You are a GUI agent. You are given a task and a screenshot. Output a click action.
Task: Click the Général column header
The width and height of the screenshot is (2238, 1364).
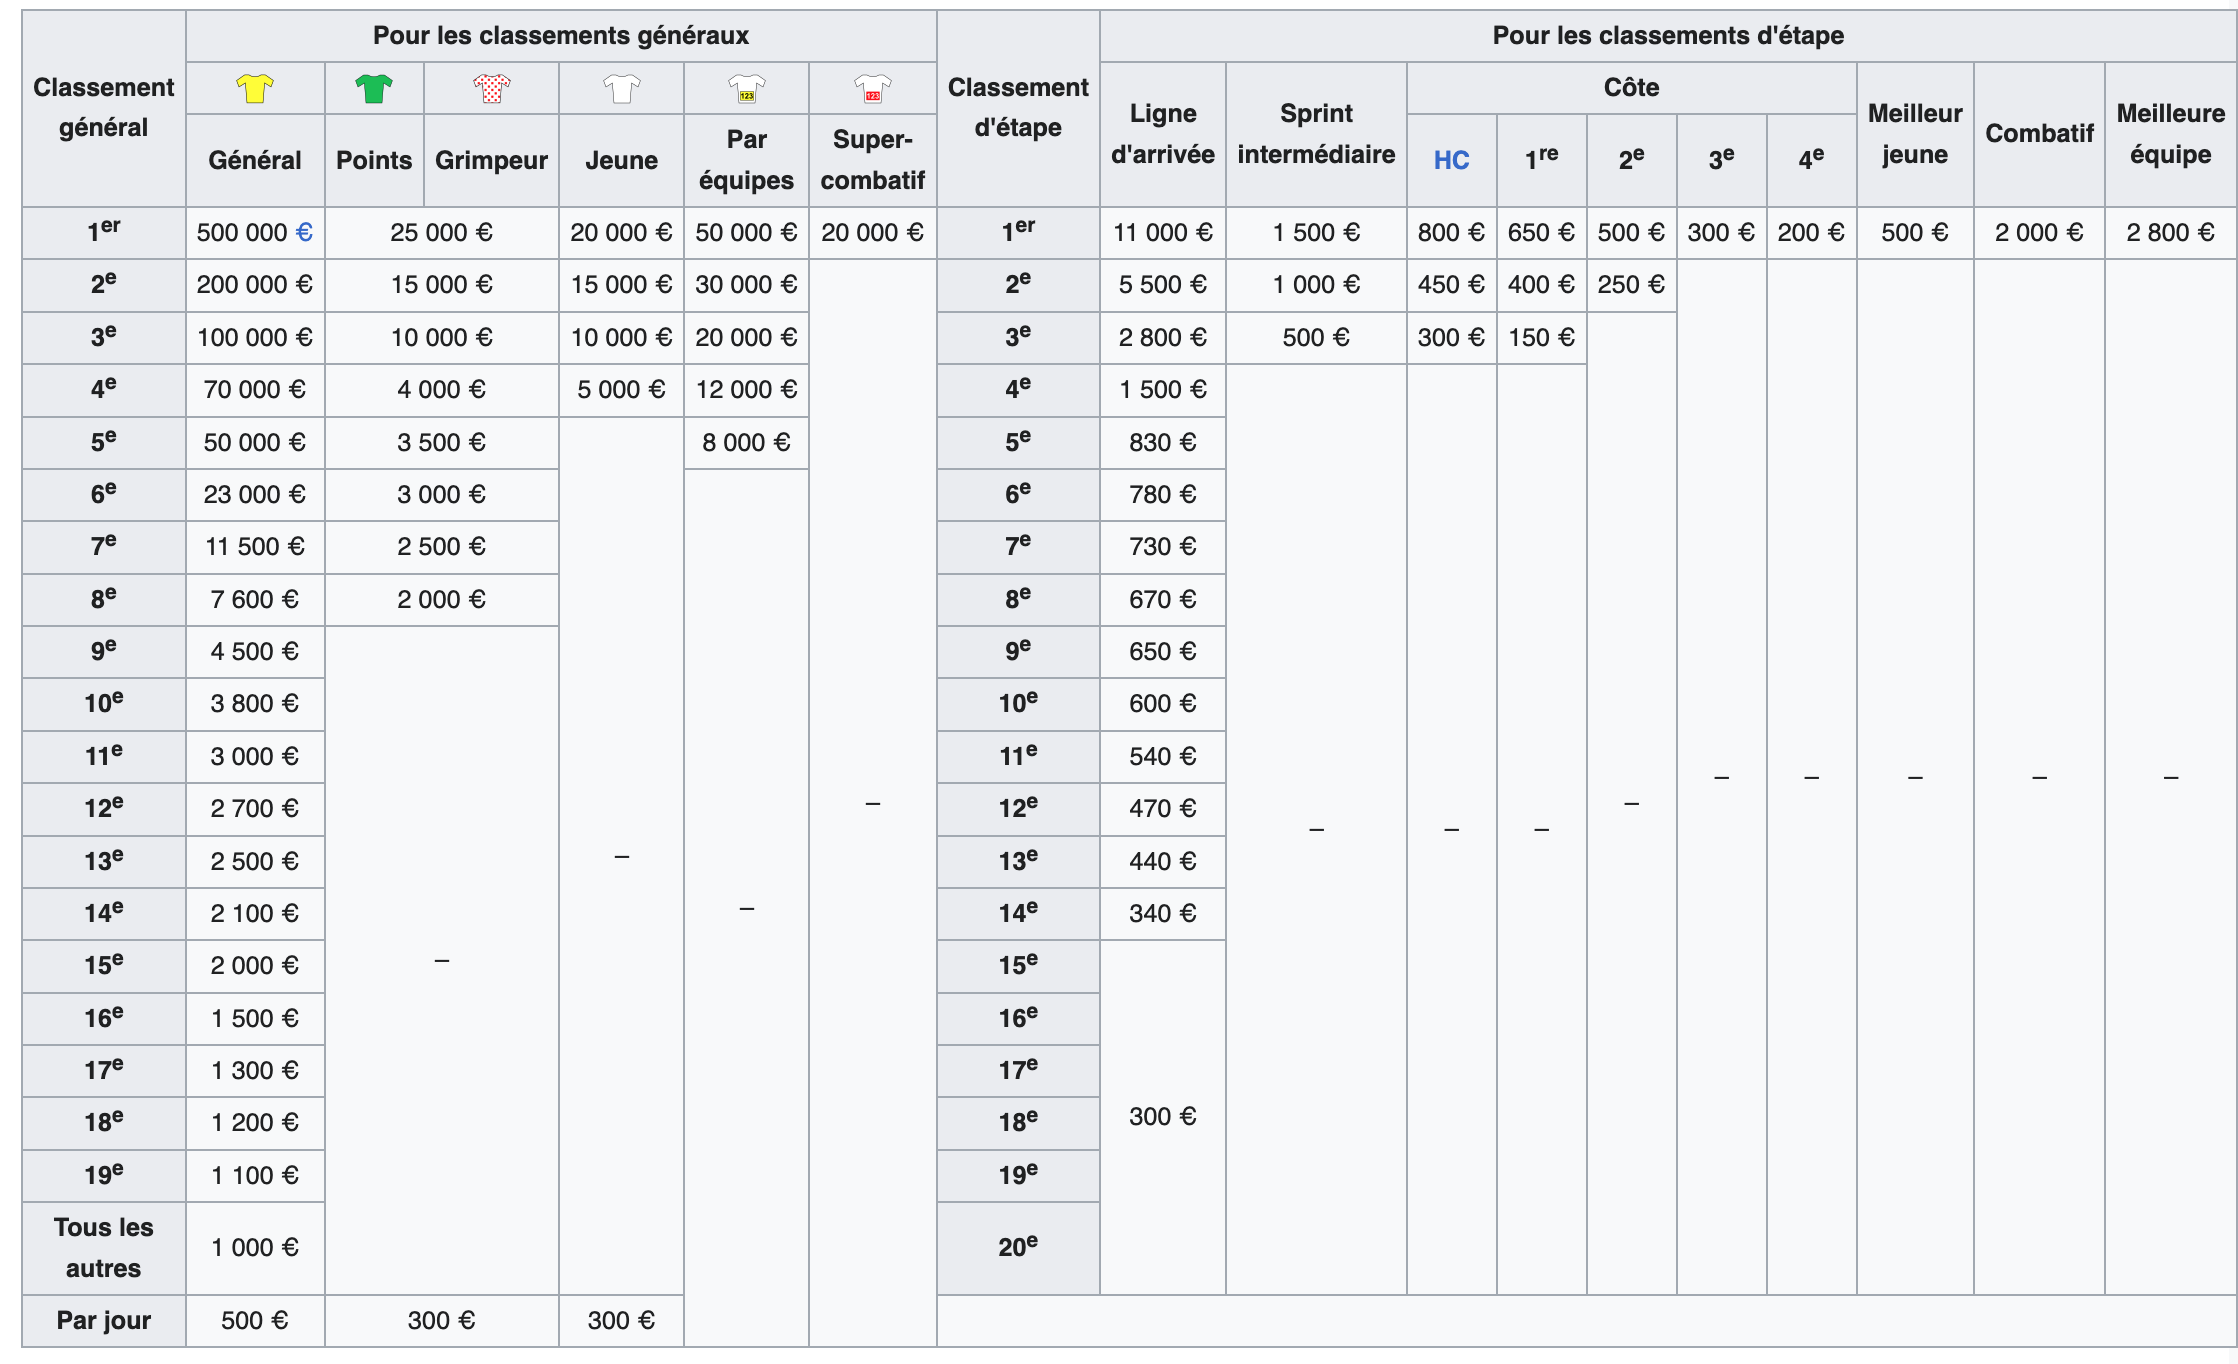pyautogui.click(x=255, y=160)
